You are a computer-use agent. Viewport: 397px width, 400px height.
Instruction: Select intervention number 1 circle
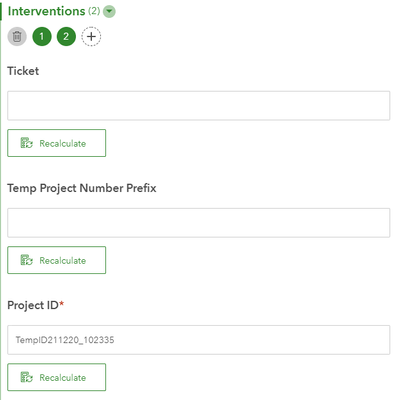pyautogui.click(x=42, y=36)
